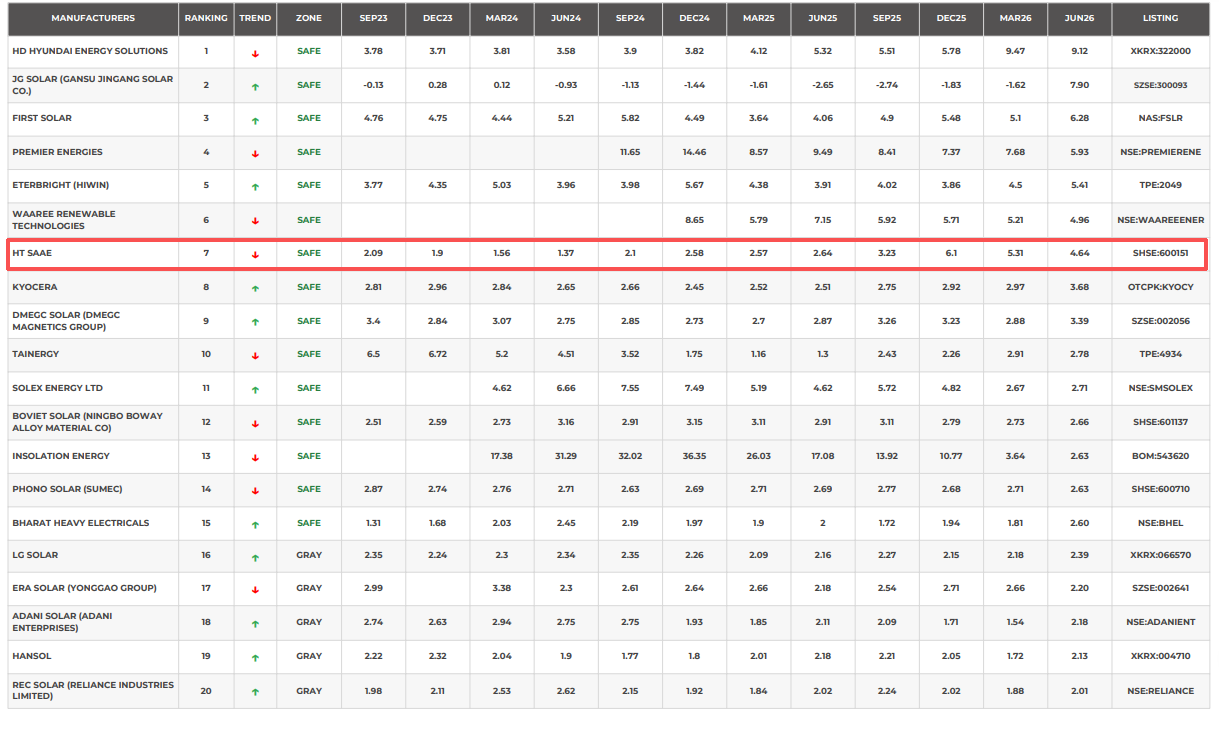Viewport: 1219px width, 731px height.
Task: Click the JUN26 value 9.12 for HD Hyundai
Action: coord(1079,51)
